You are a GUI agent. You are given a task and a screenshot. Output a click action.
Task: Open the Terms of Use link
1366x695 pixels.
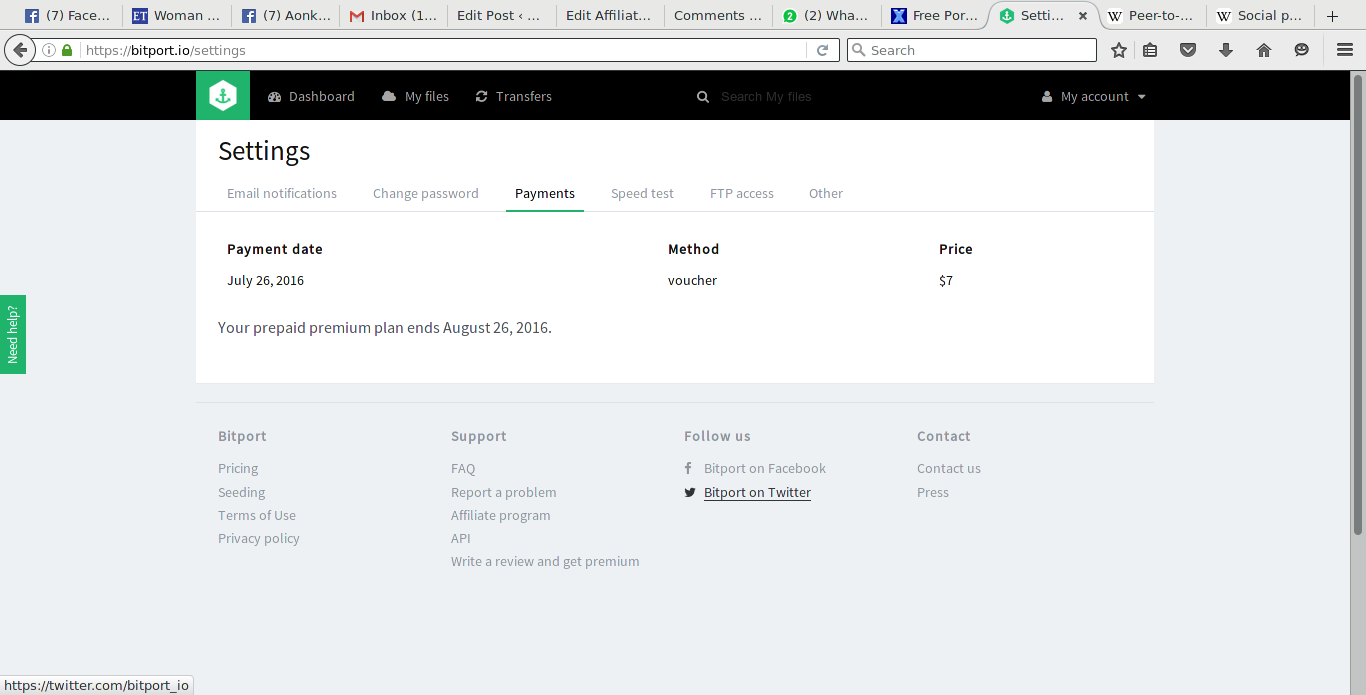257,515
